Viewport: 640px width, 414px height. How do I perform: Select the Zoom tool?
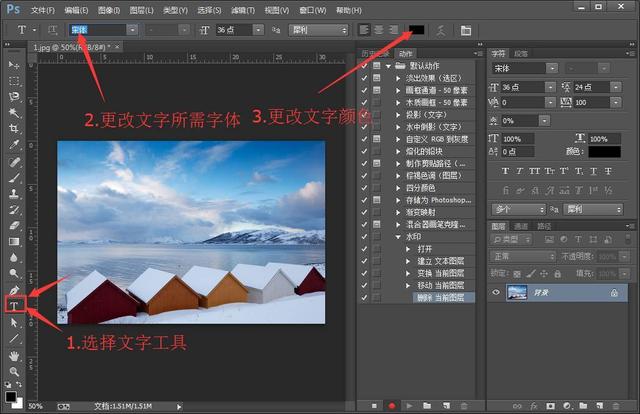pyautogui.click(x=14, y=372)
